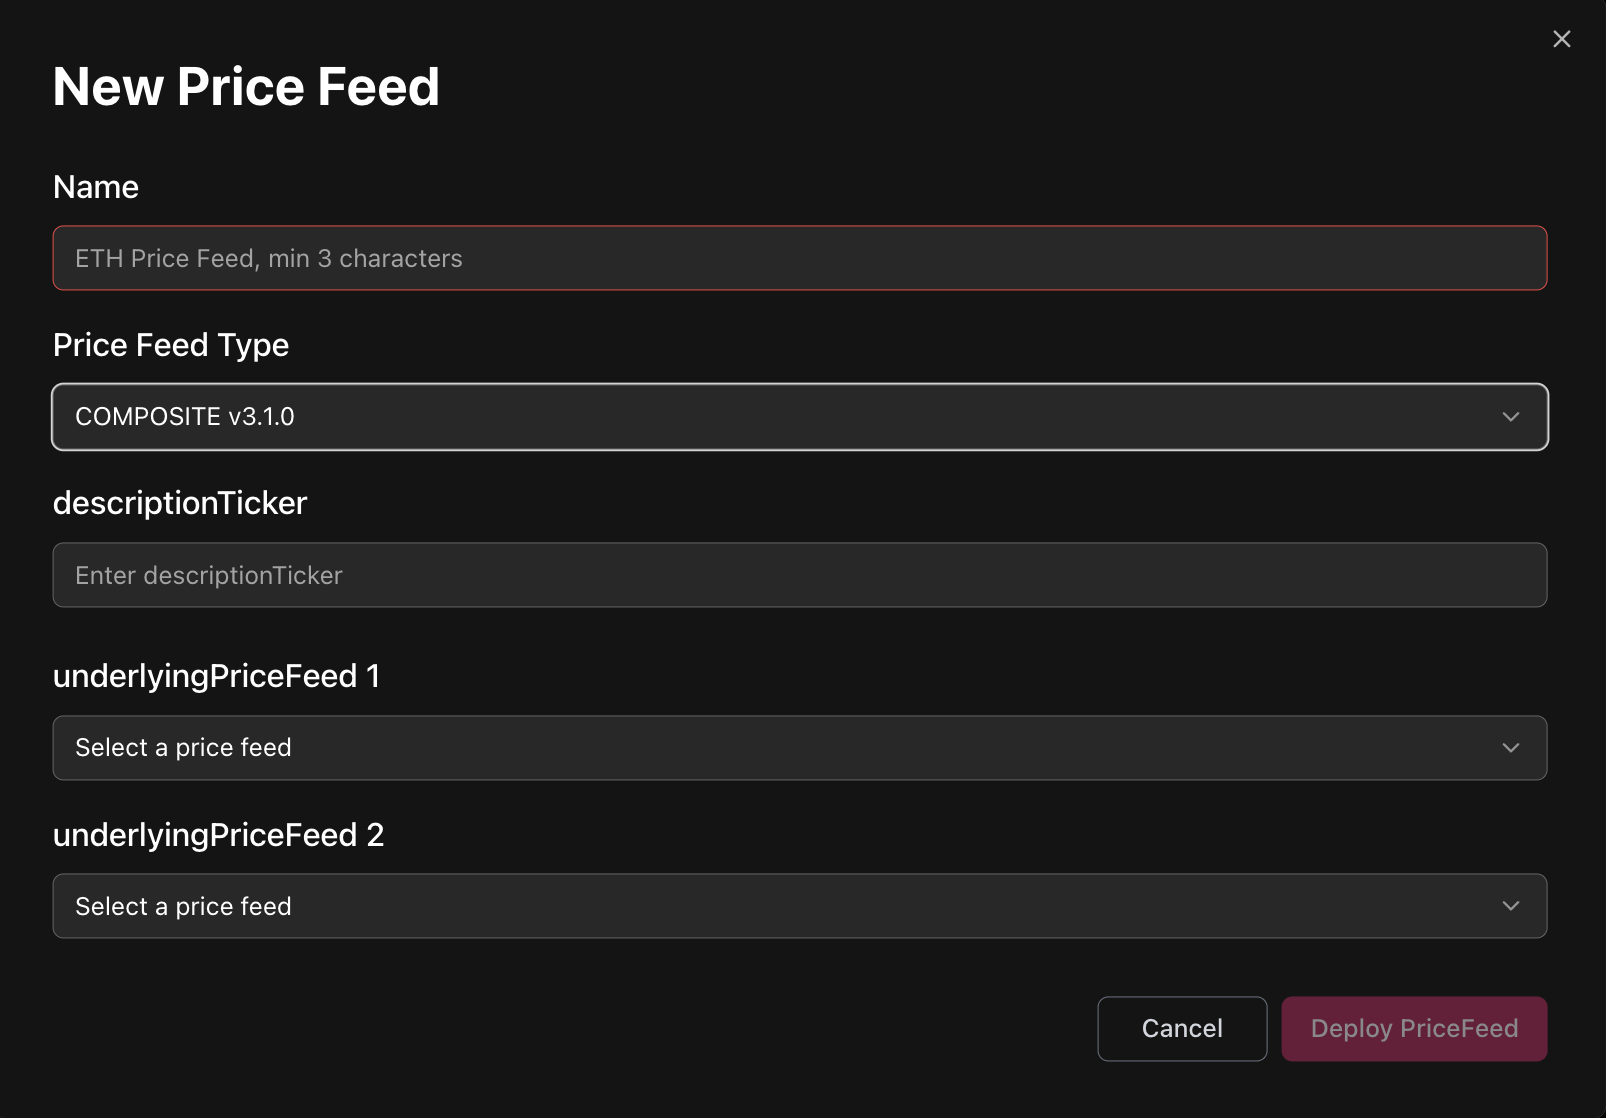Click the underlyingPriceFeed 2 chevron arrow
The width and height of the screenshot is (1606, 1118).
(1510, 906)
